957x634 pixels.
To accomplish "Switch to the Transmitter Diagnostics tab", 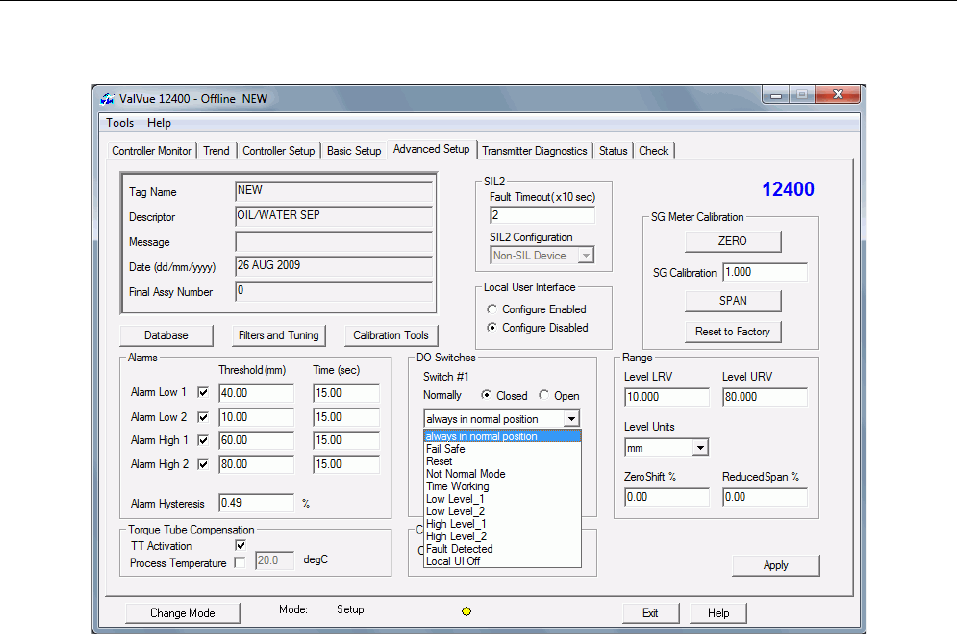I will [534, 151].
